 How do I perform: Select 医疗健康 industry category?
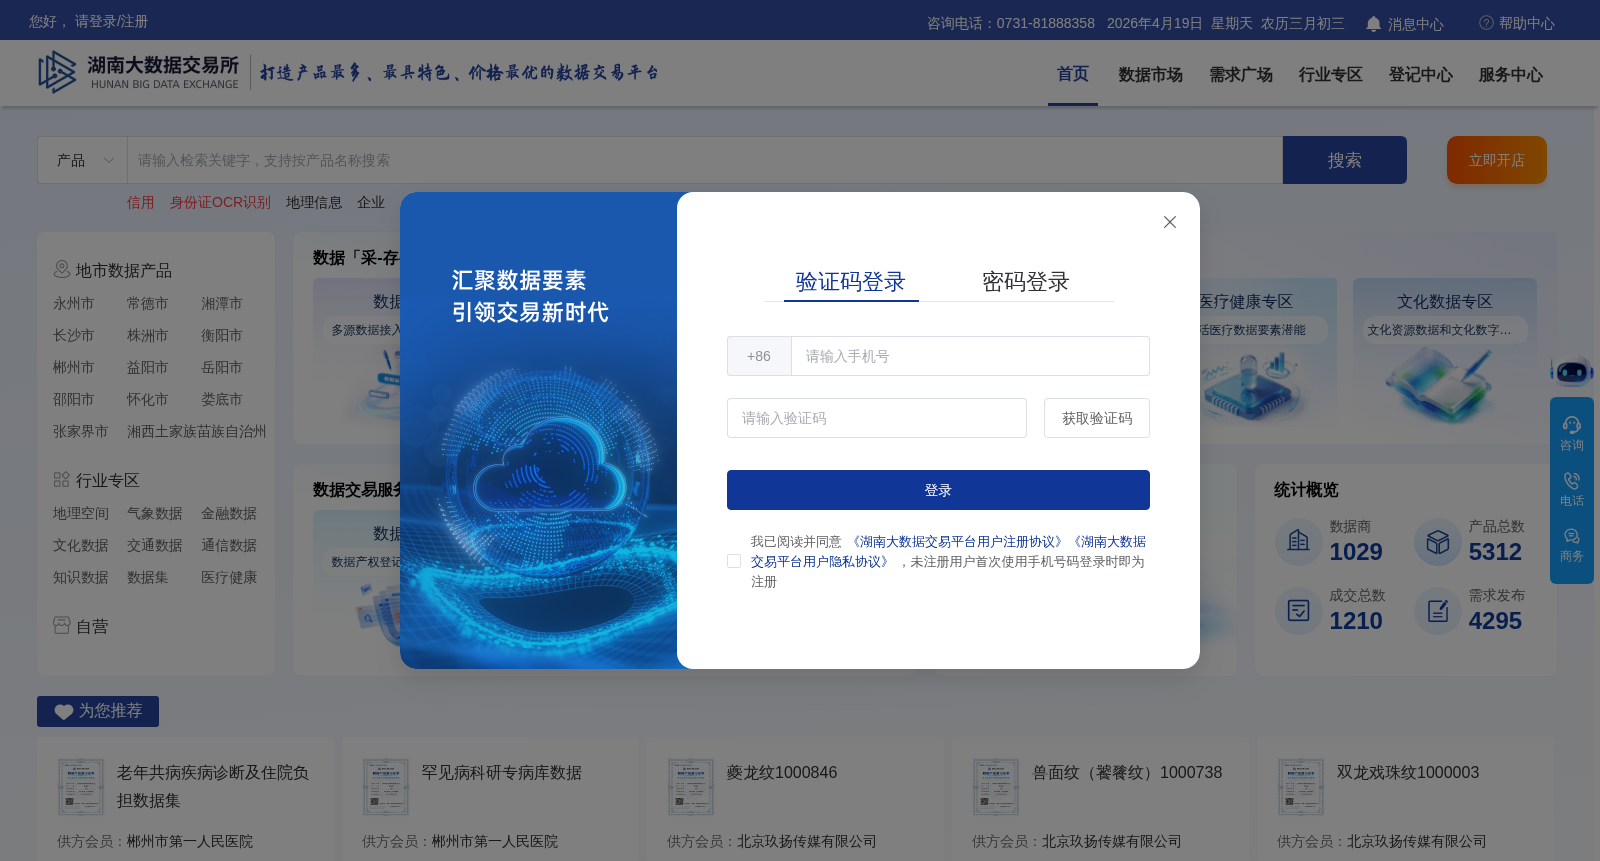point(229,577)
